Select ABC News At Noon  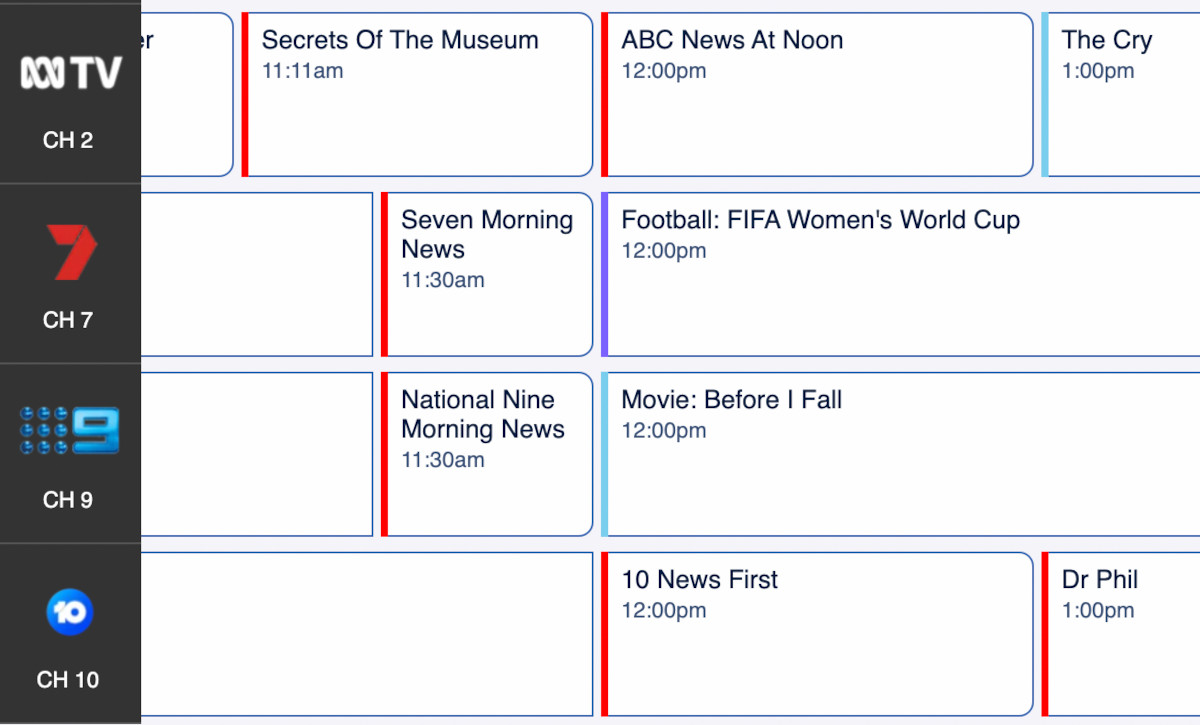[x=815, y=94]
